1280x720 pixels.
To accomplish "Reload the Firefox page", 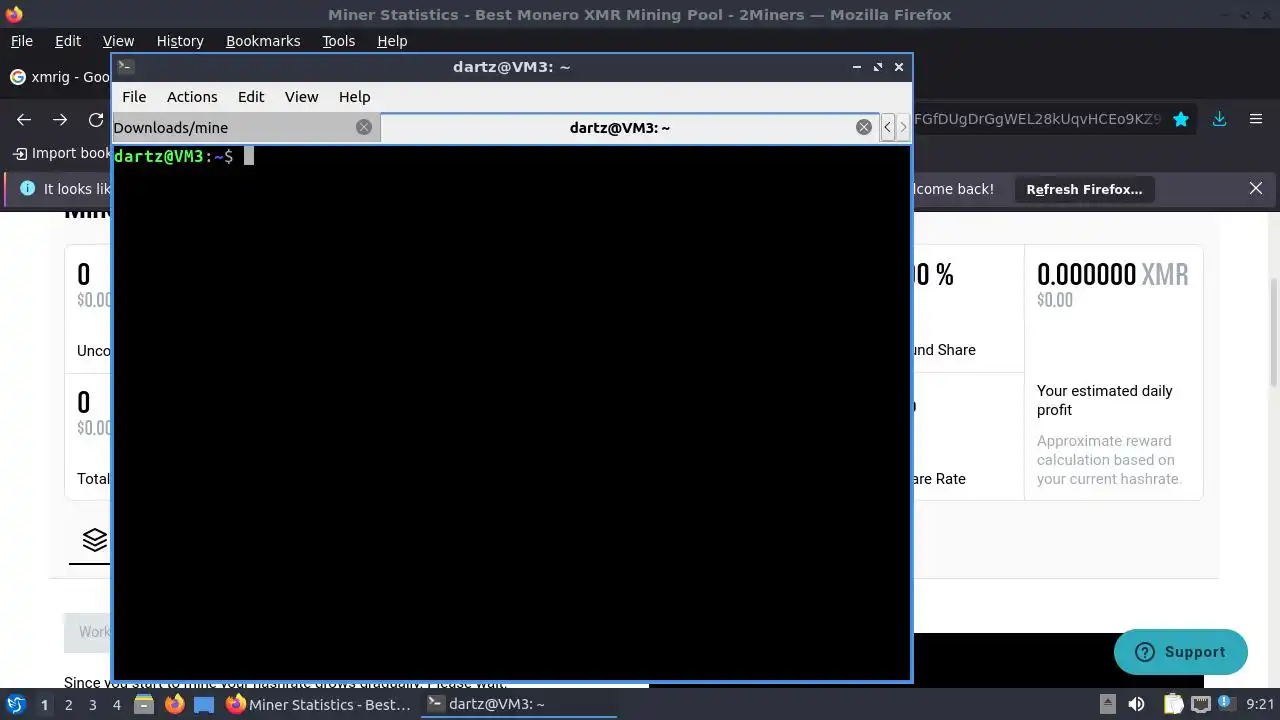I will pyautogui.click(x=96, y=119).
